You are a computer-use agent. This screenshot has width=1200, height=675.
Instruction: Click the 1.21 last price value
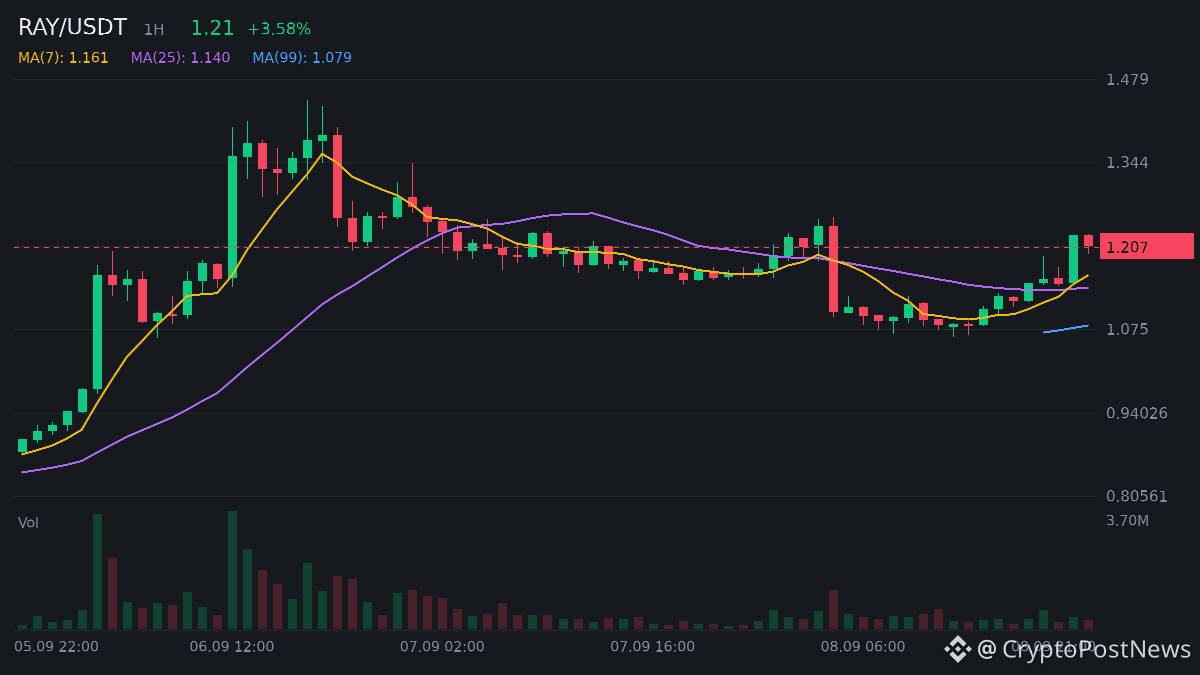212,28
